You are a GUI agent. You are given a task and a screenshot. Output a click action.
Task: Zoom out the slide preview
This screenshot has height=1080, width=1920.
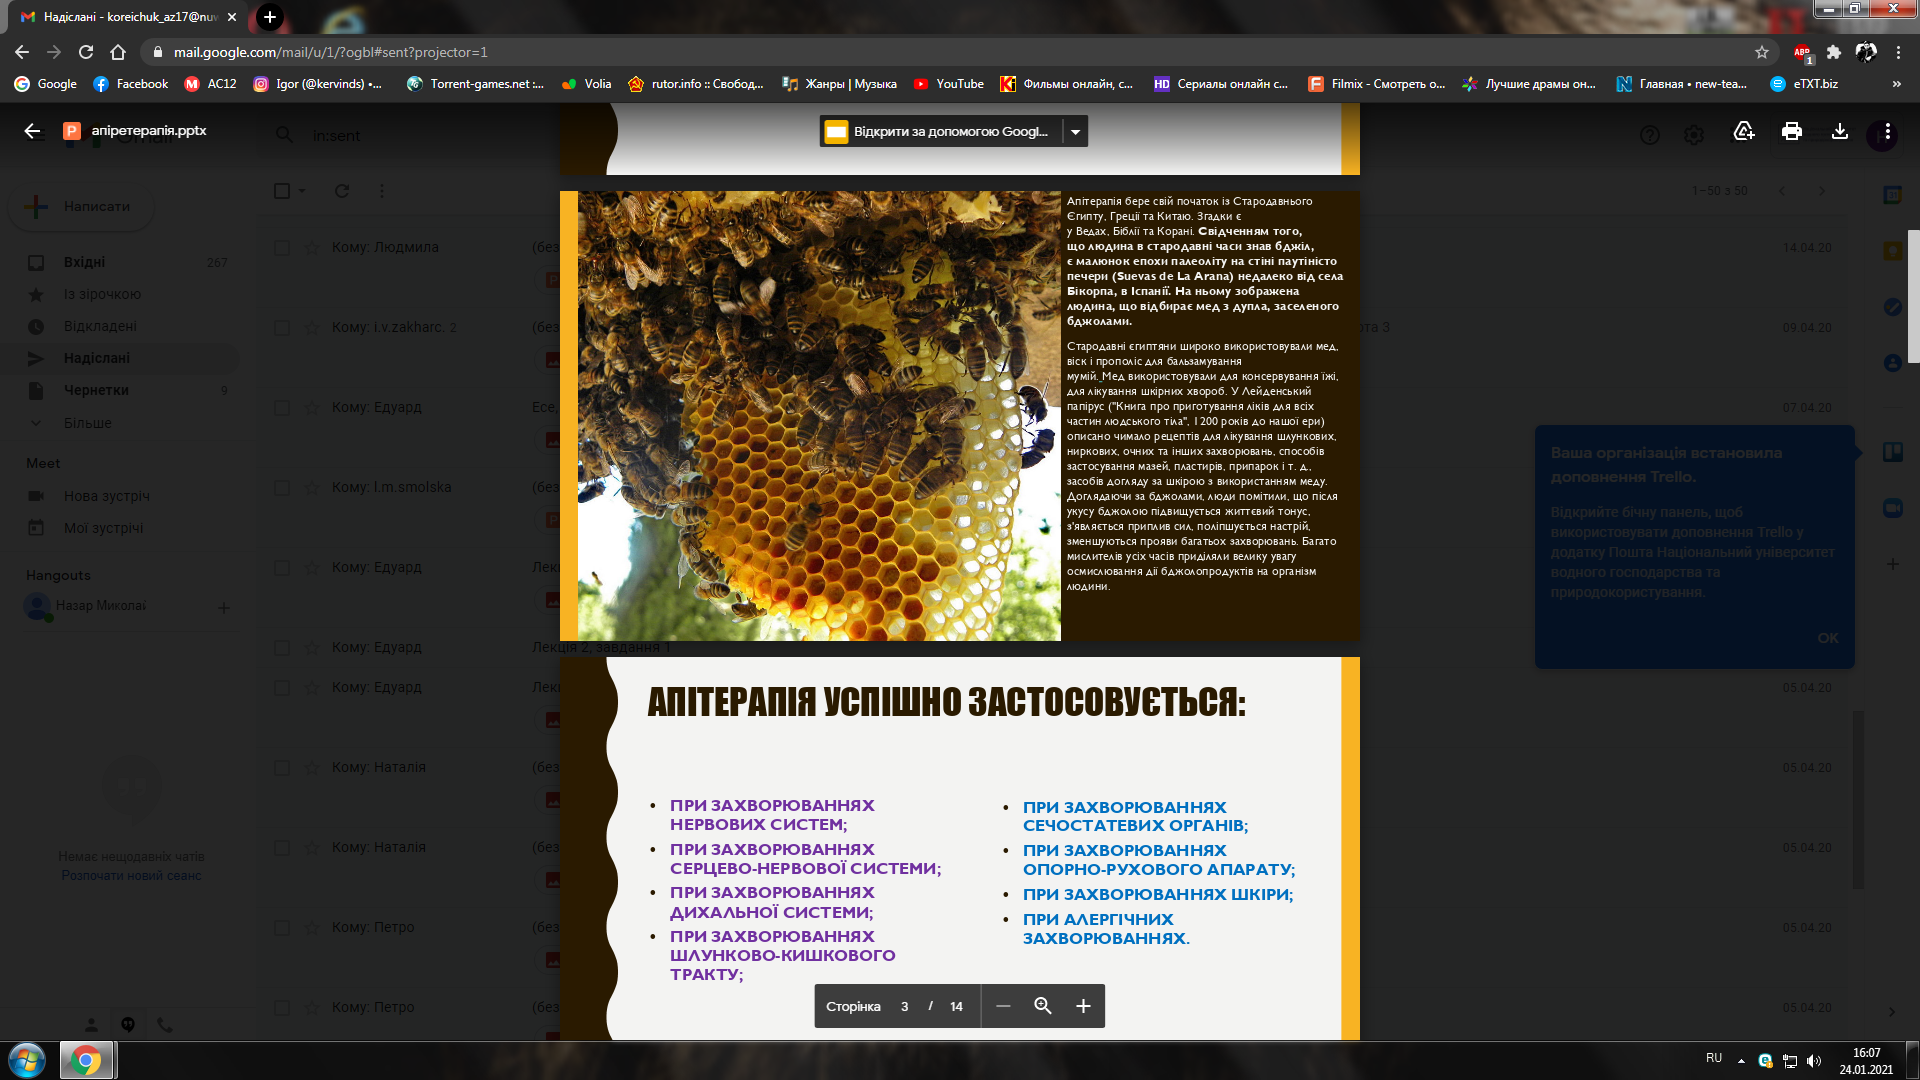point(1003,1006)
